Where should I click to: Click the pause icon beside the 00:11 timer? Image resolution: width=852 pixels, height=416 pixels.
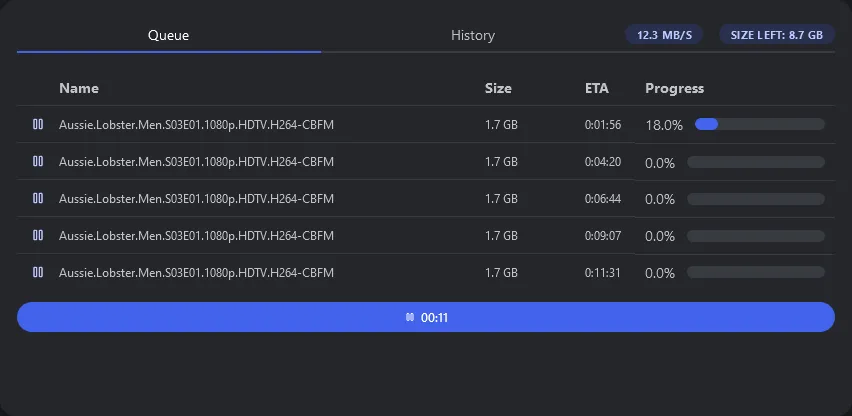tap(410, 318)
